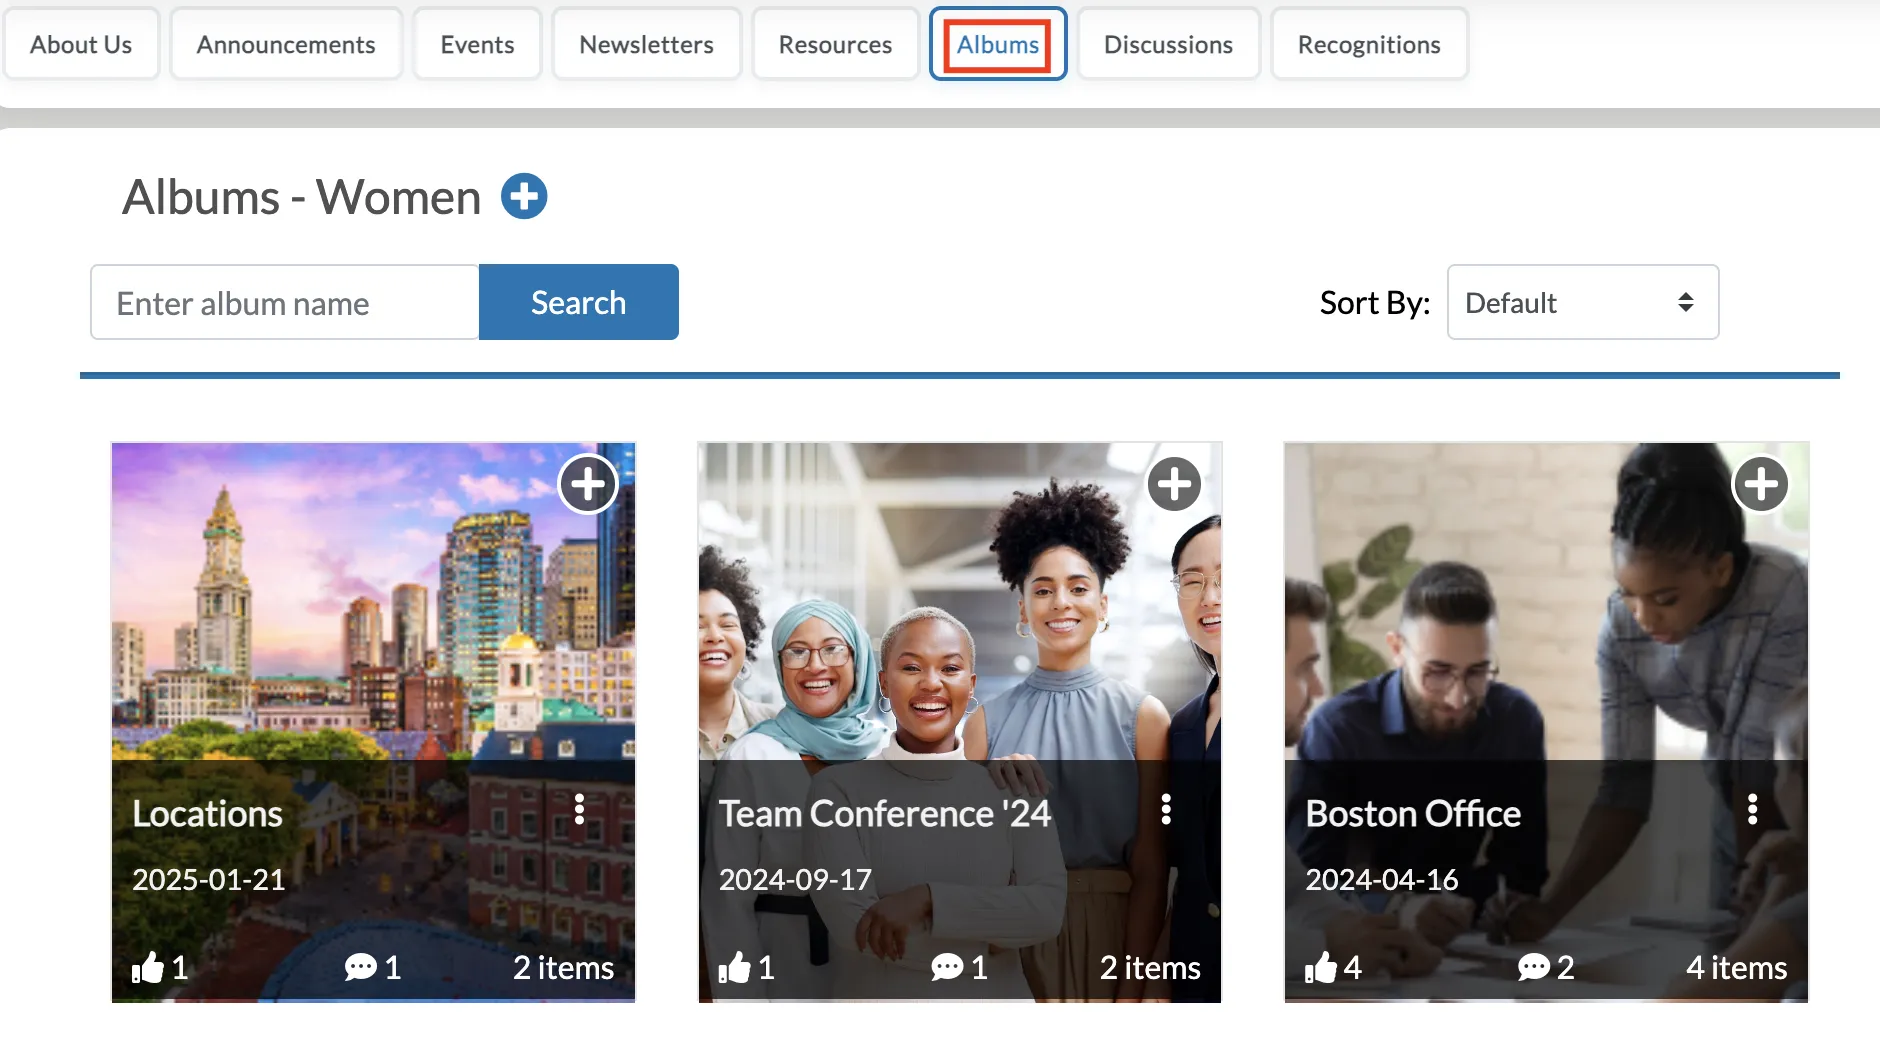The height and width of the screenshot is (1038, 1880).
Task: Like the Boston Office album
Action: (1321, 967)
